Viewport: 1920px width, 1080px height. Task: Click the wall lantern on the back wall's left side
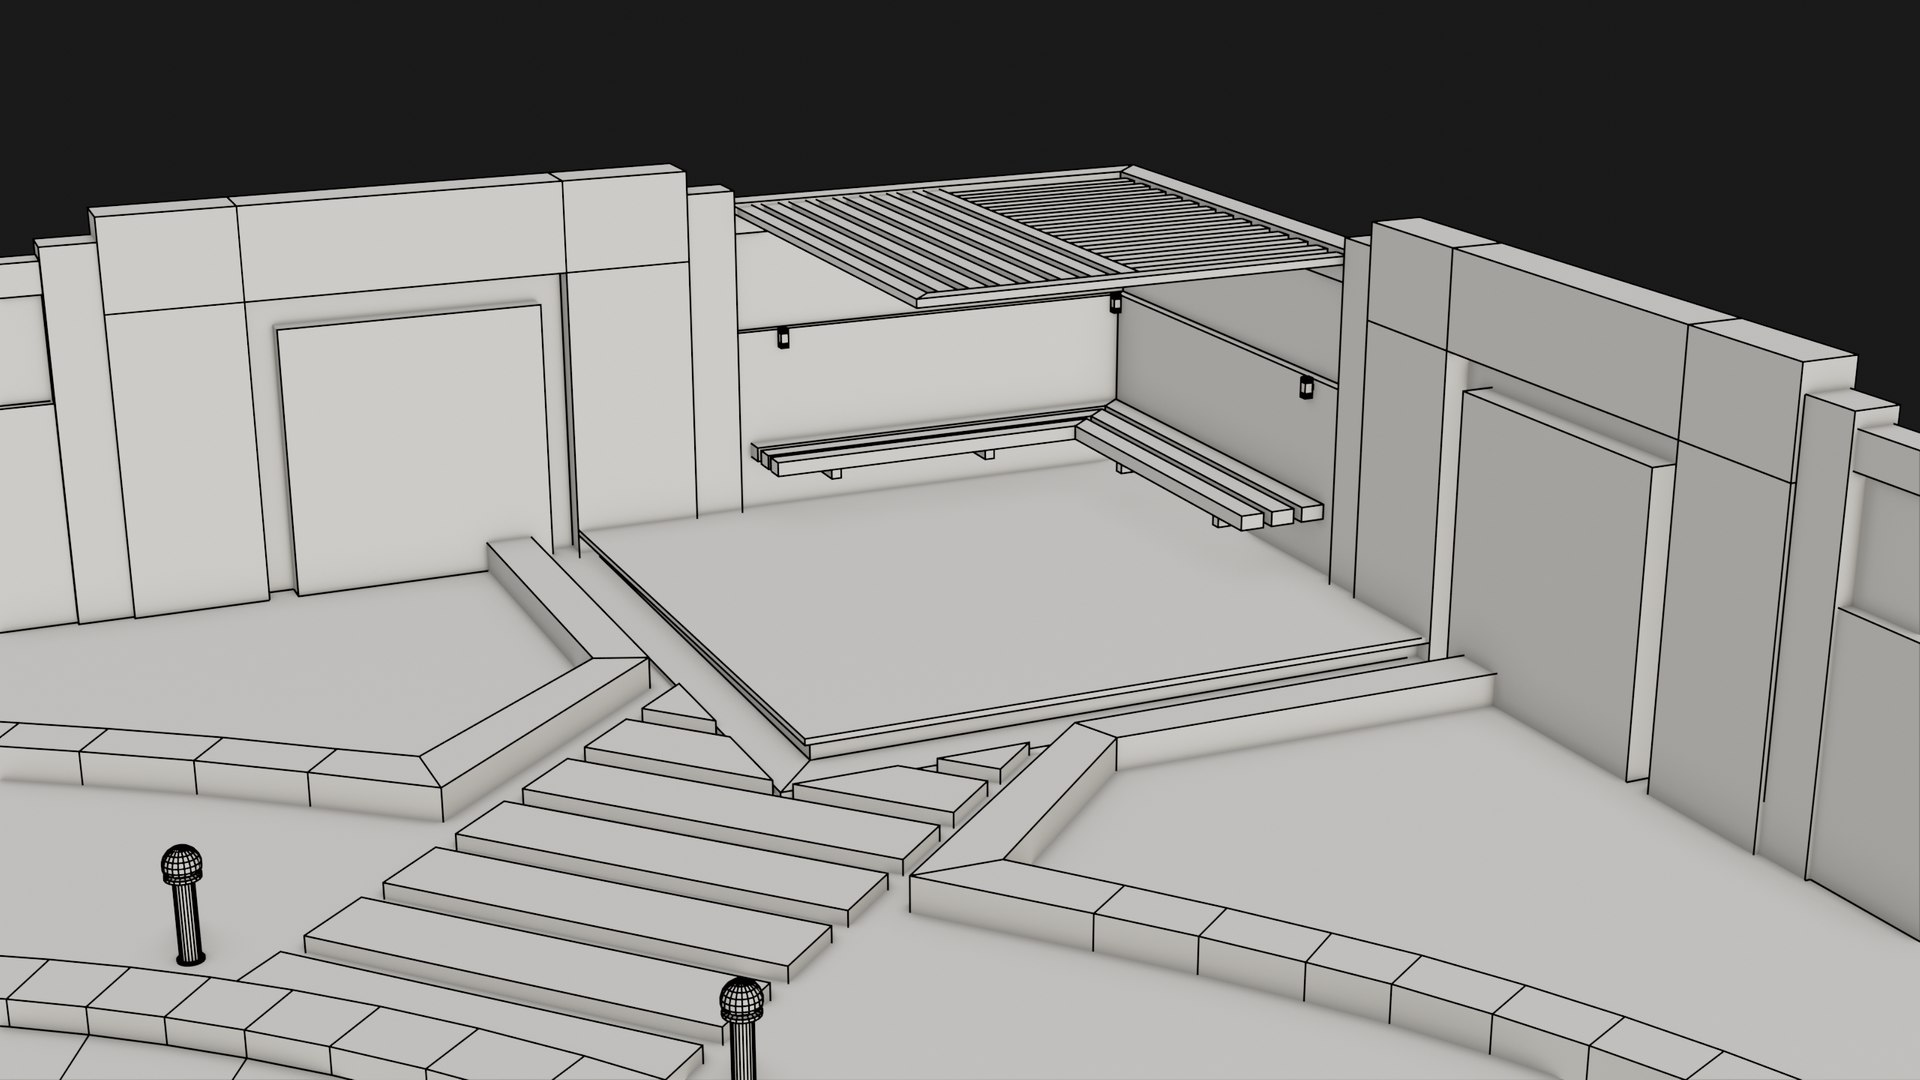(x=783, y=338)
